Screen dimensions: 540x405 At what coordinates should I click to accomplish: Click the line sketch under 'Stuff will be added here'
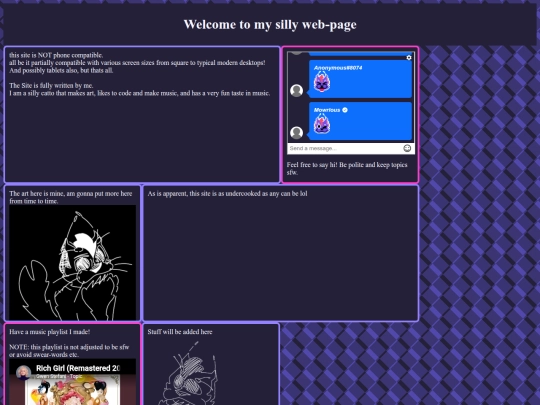click(189, 373)
